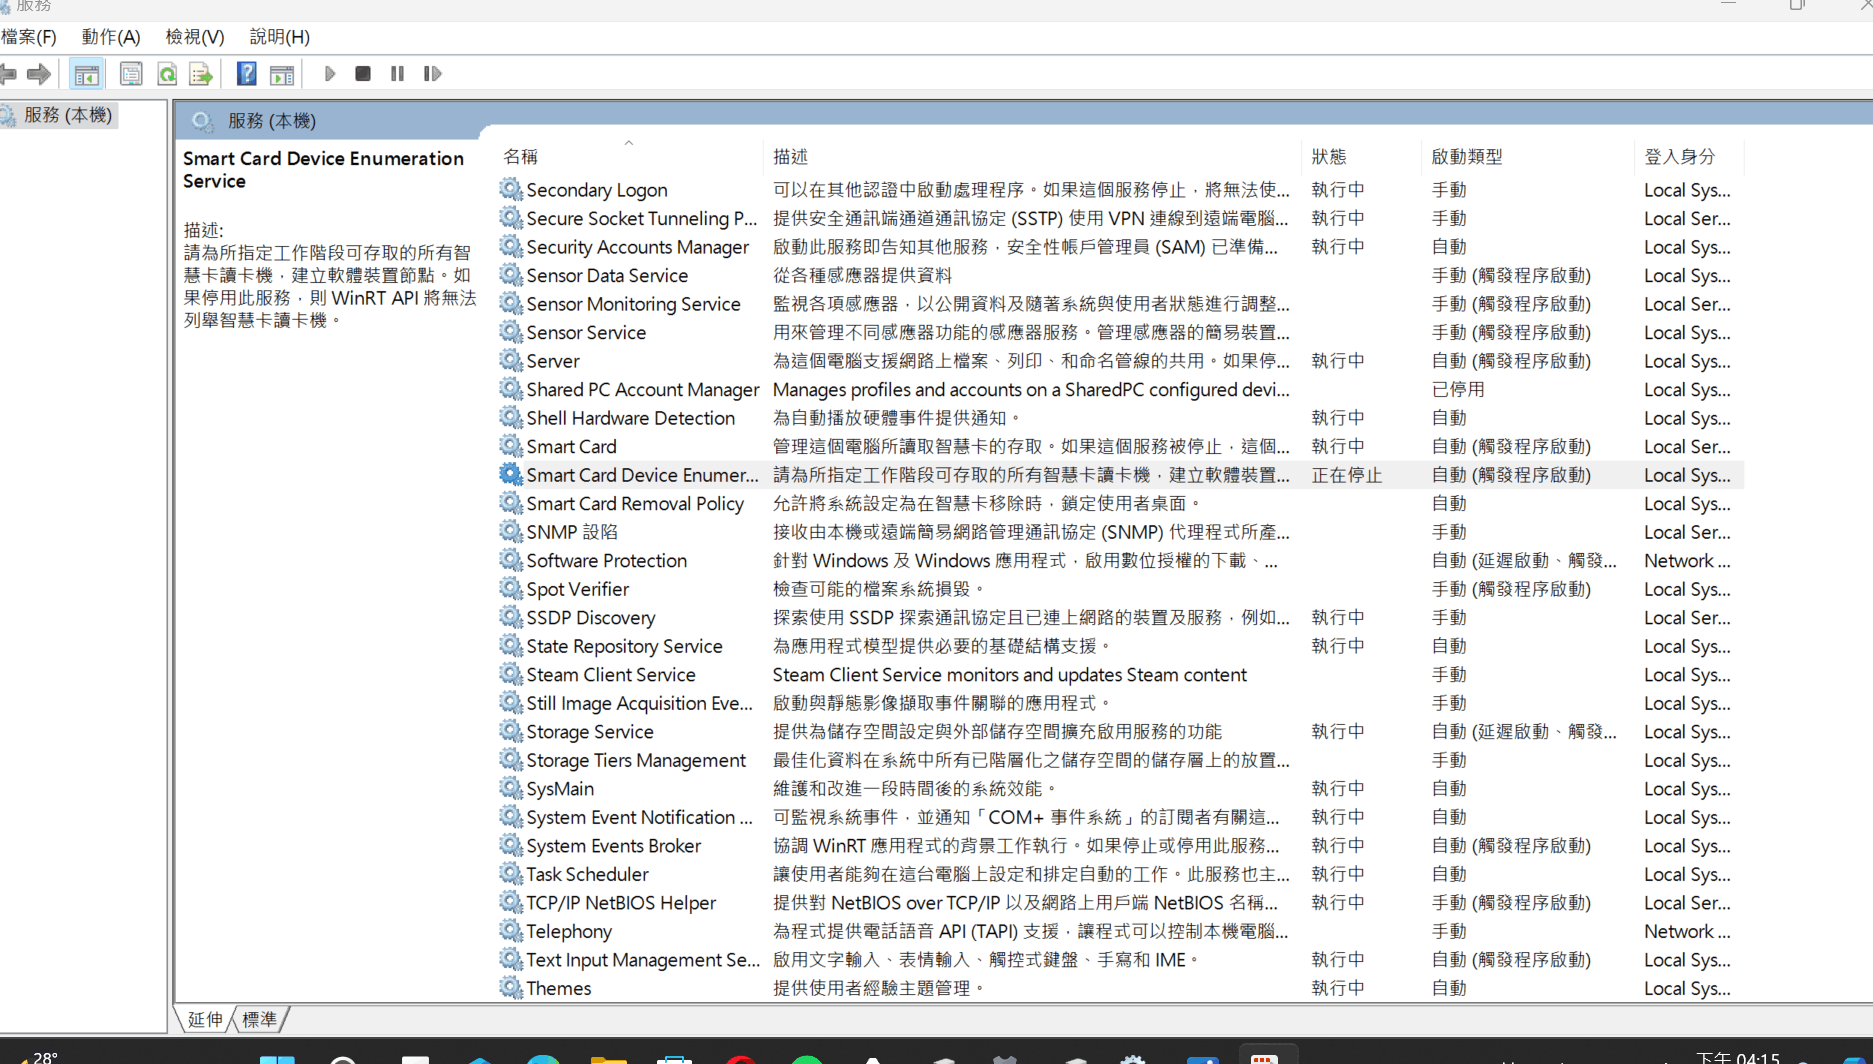The height and width of the screenshot is (1064, 1873).
Task: Select the Software Protection service
Action: coord(607,561)
